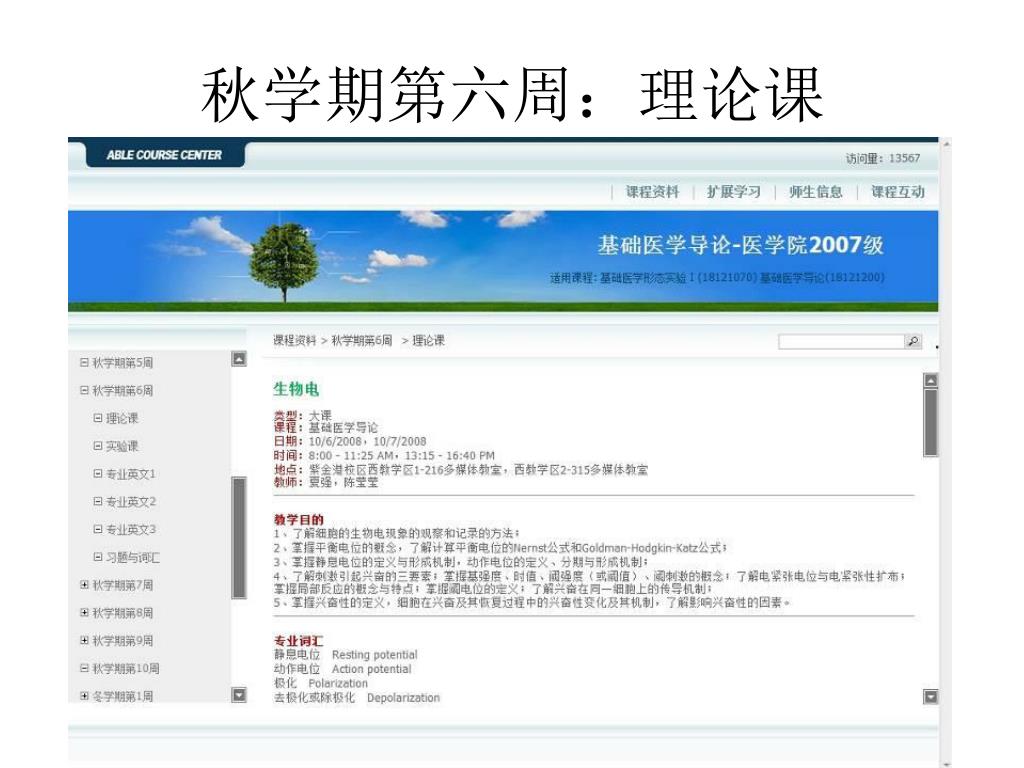1024x768 pixels.
Task: Expand the 秋学期第9周 tree node
Action: tap(84, 641)
